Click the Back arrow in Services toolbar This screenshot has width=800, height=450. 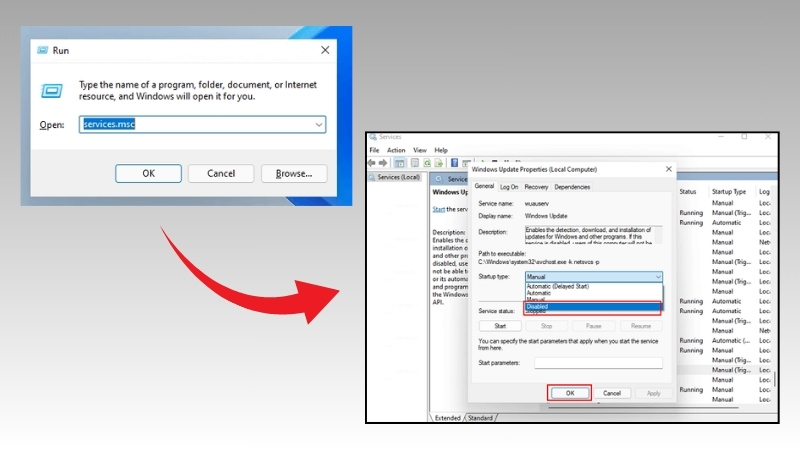[371, 163]
